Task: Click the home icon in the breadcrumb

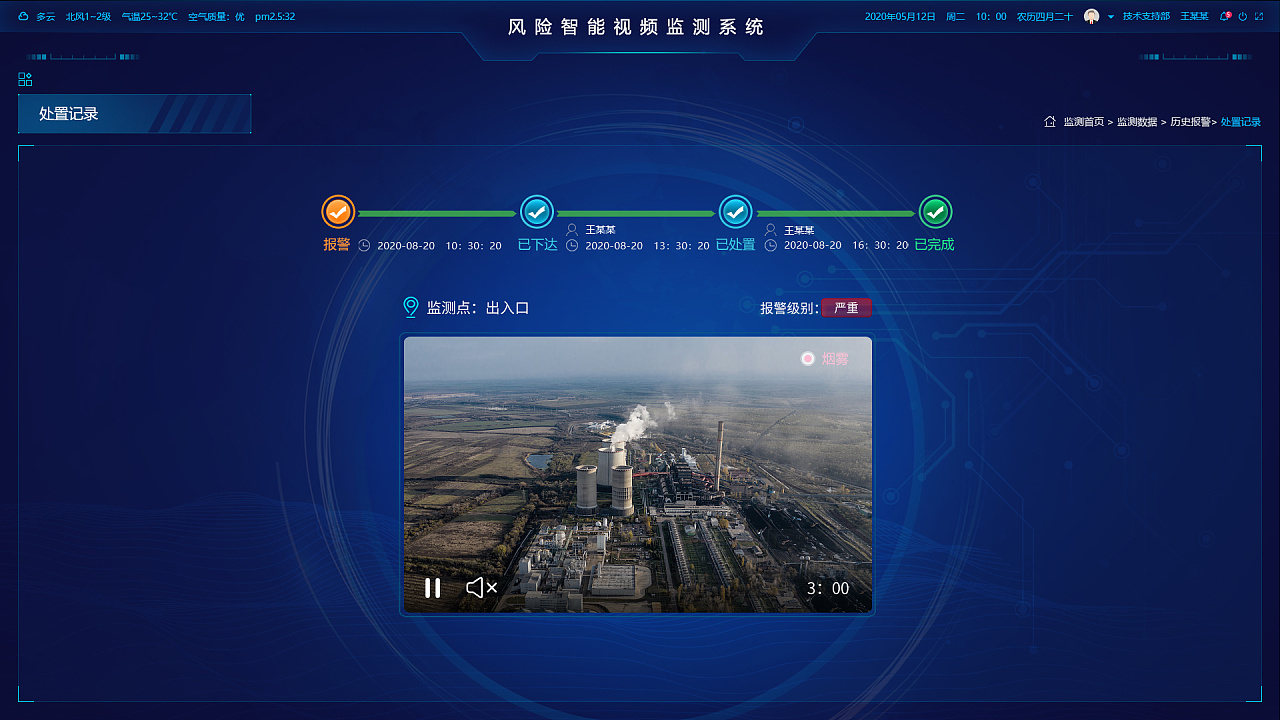Action: point(1050,121)
